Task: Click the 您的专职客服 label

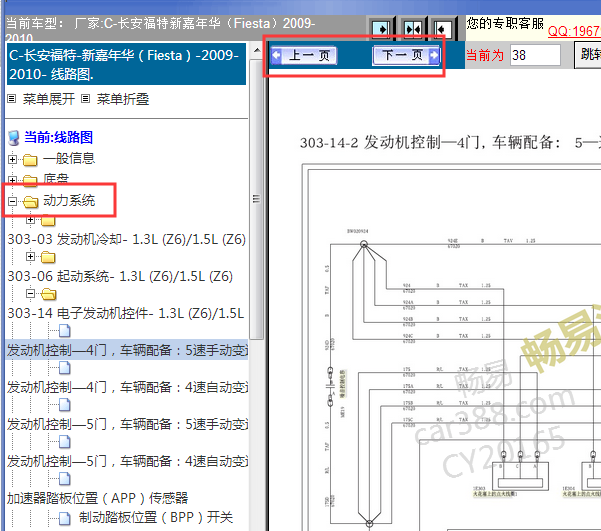Action: coord(505,23)
